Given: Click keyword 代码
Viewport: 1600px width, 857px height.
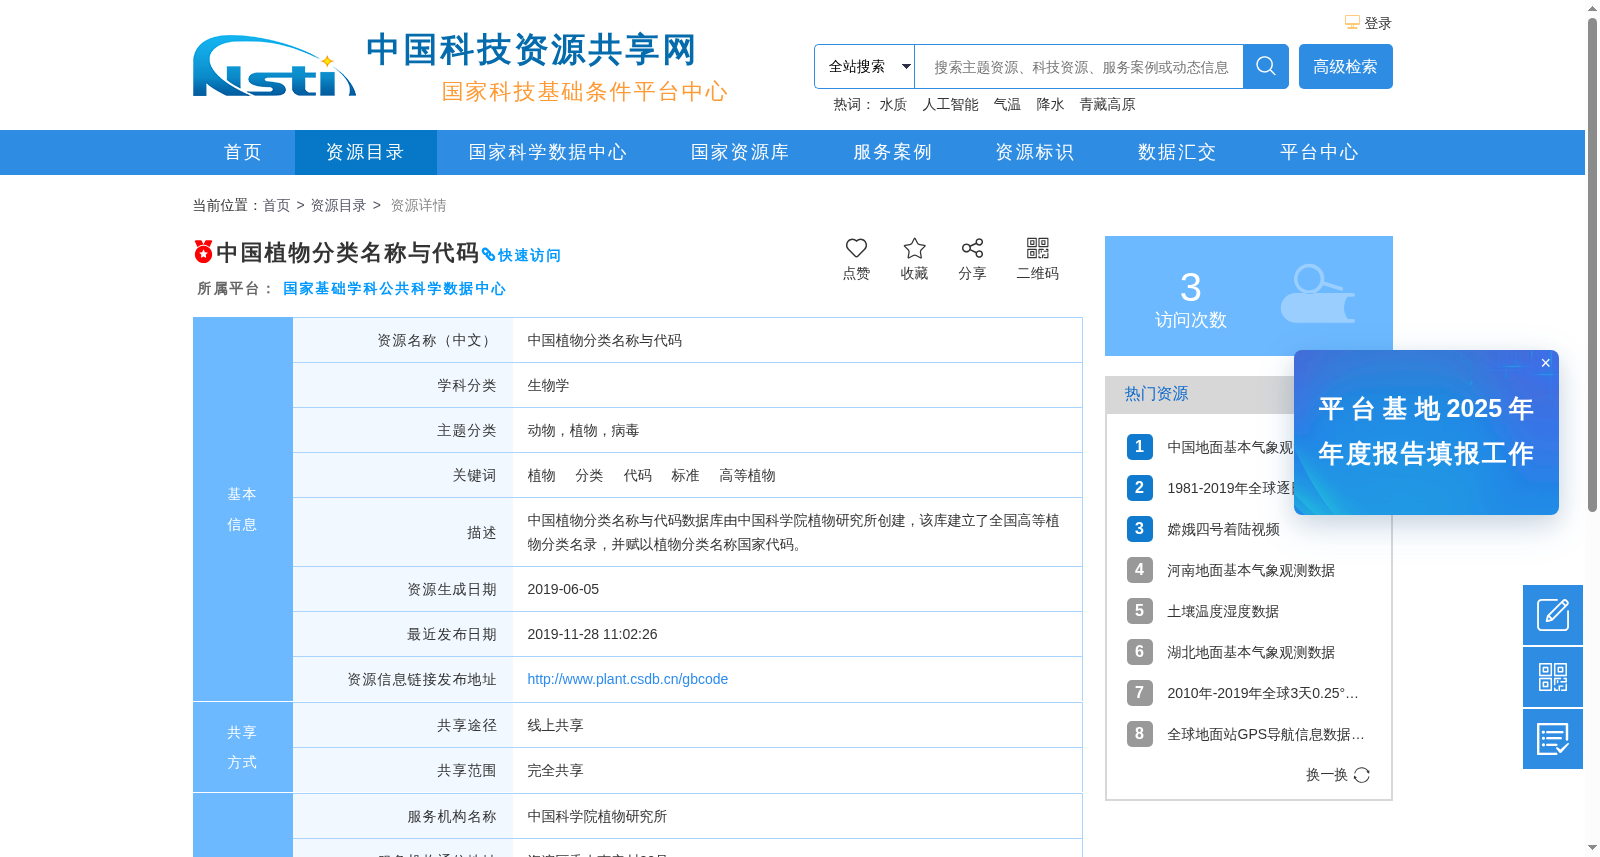Looking at the screenshot, I should [x=637, y=475].
